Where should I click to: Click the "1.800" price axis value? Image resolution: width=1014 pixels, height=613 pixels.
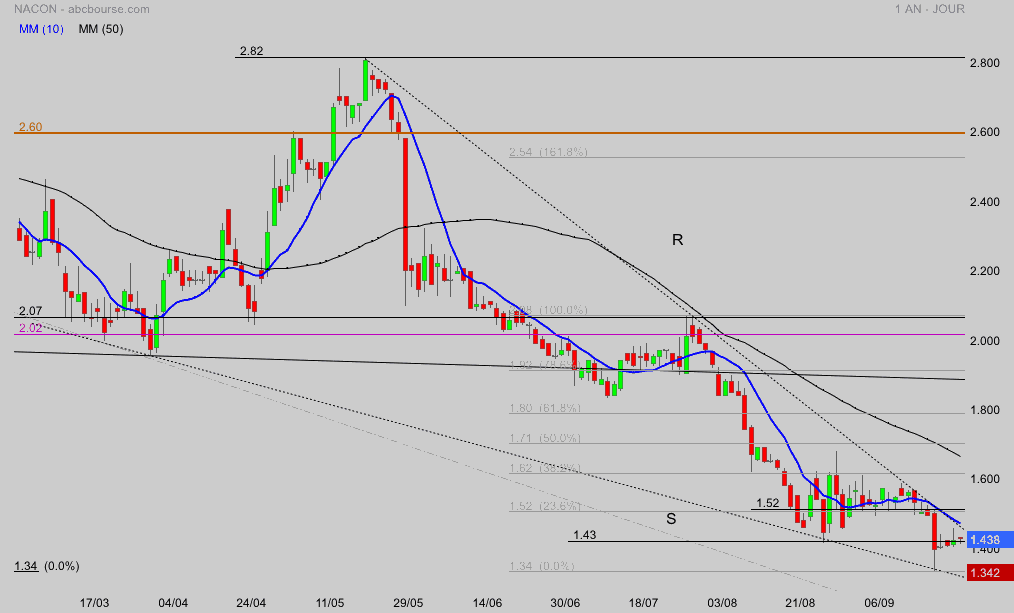[x=985, y=410]
